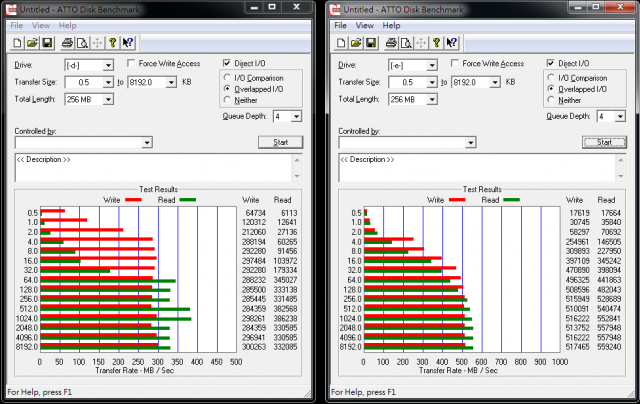The height and width of the screenshot is (404, 640).
Task: Click Save disk icon in right window
Action: pyautogui.click(x=371, y=43)
